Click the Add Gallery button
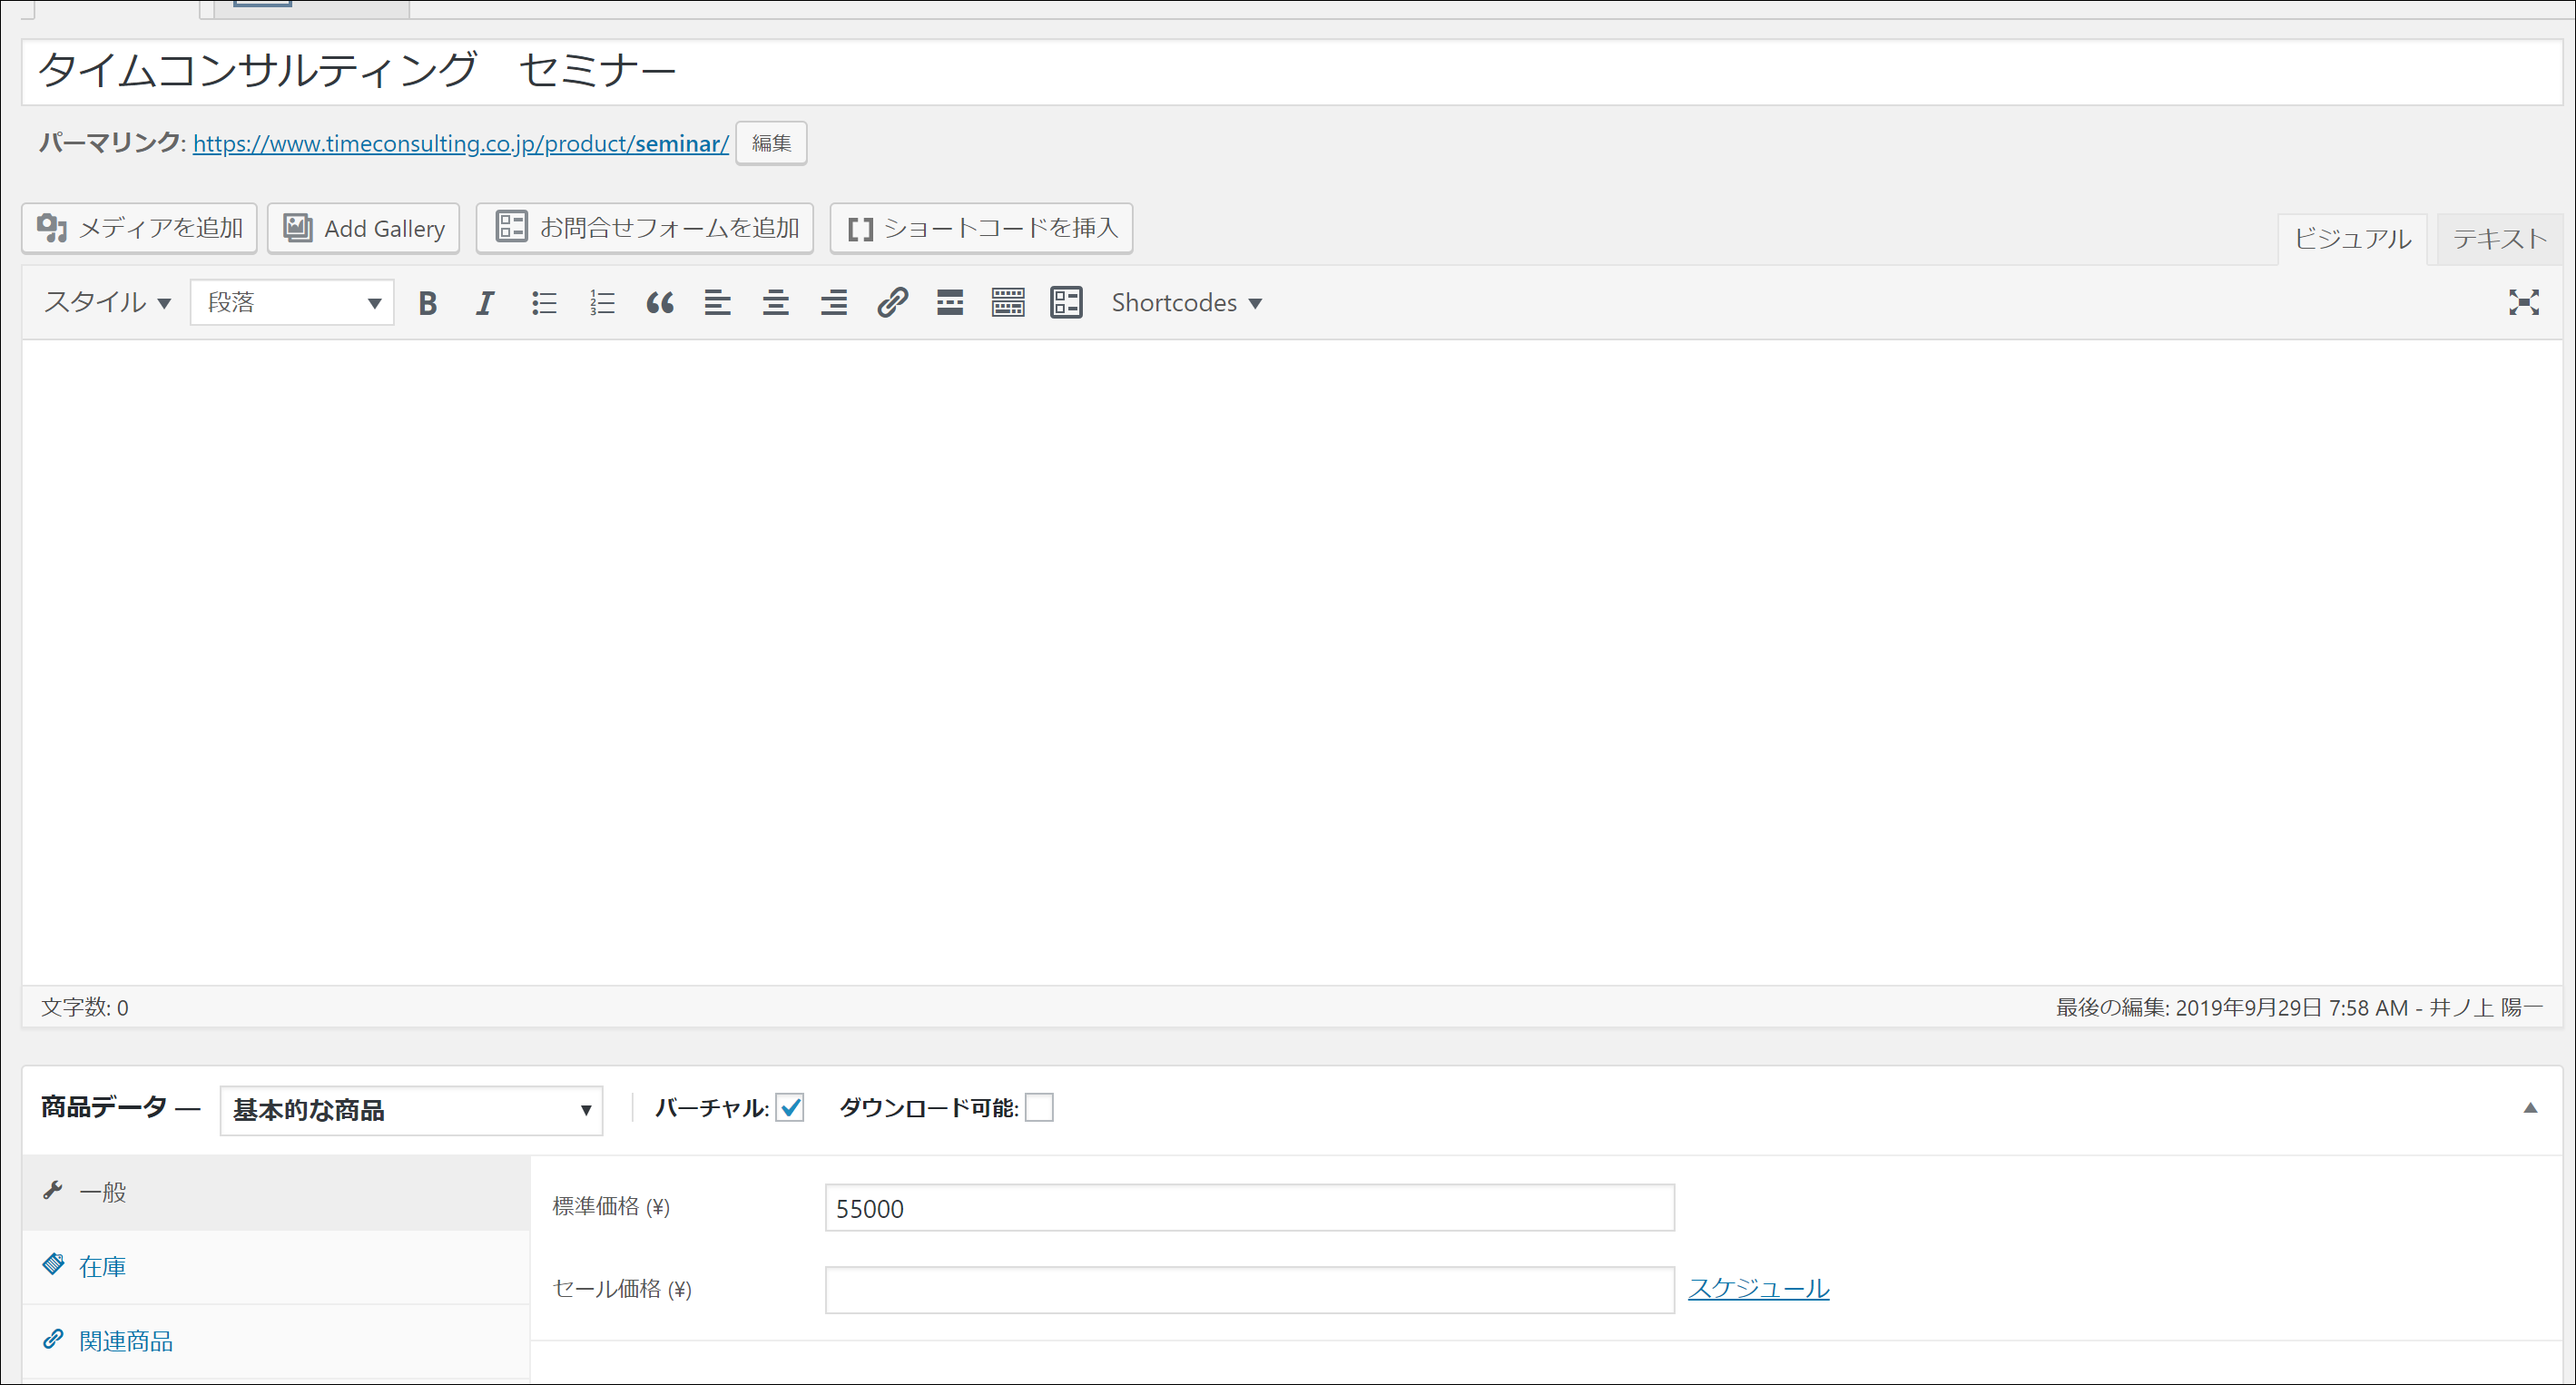Image resolution: width=2576 pixels, height=1385 pixels. pos(364,228)
